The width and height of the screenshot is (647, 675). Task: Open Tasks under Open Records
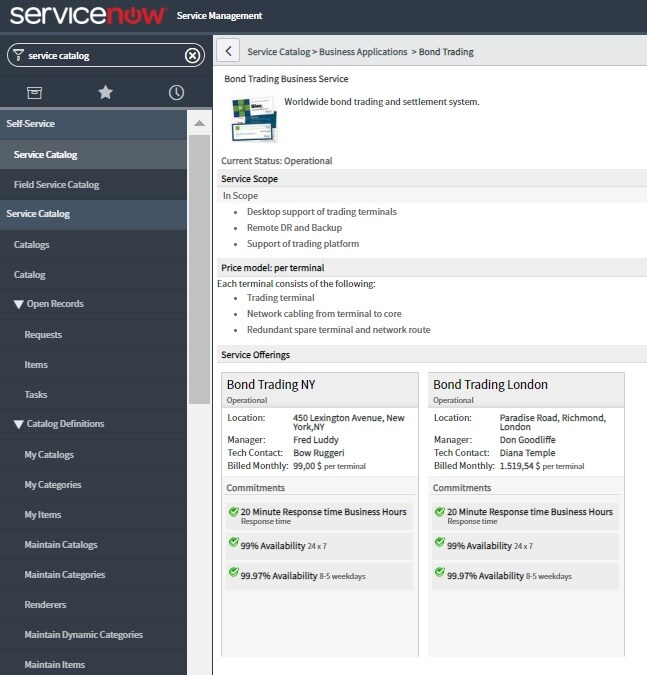[93, 394]
